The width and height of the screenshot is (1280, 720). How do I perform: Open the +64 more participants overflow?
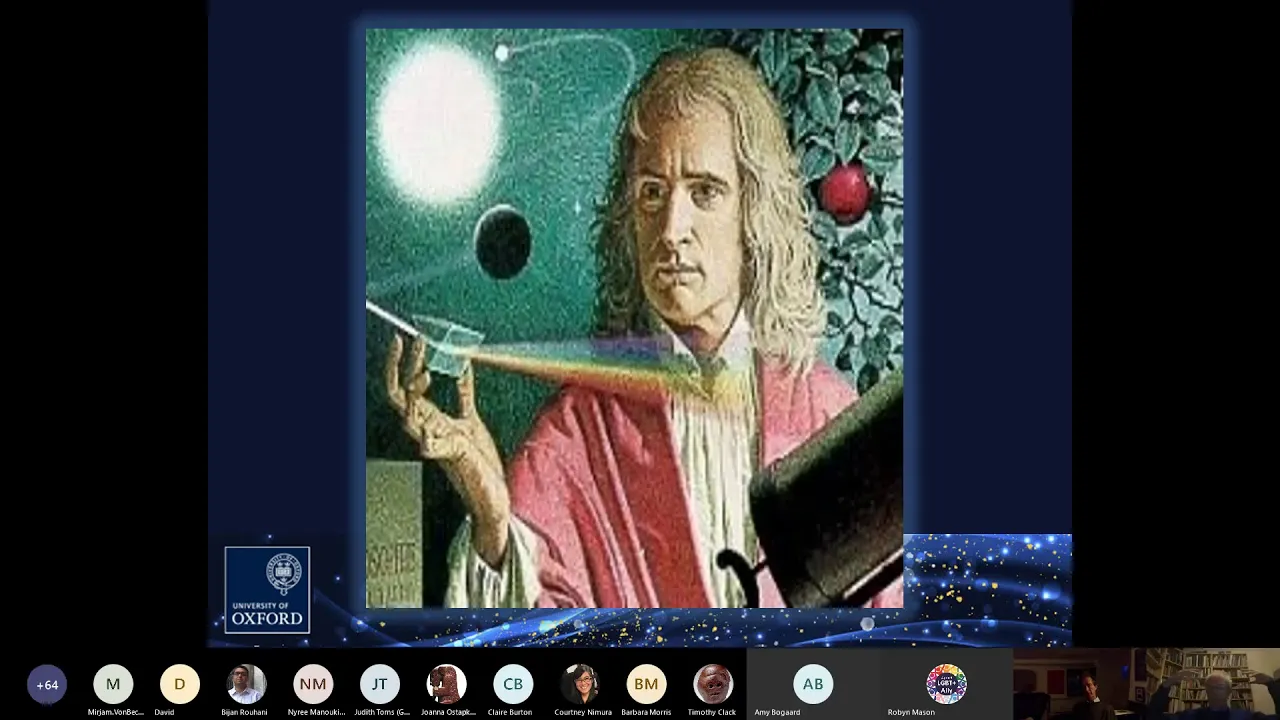(47, 685)
